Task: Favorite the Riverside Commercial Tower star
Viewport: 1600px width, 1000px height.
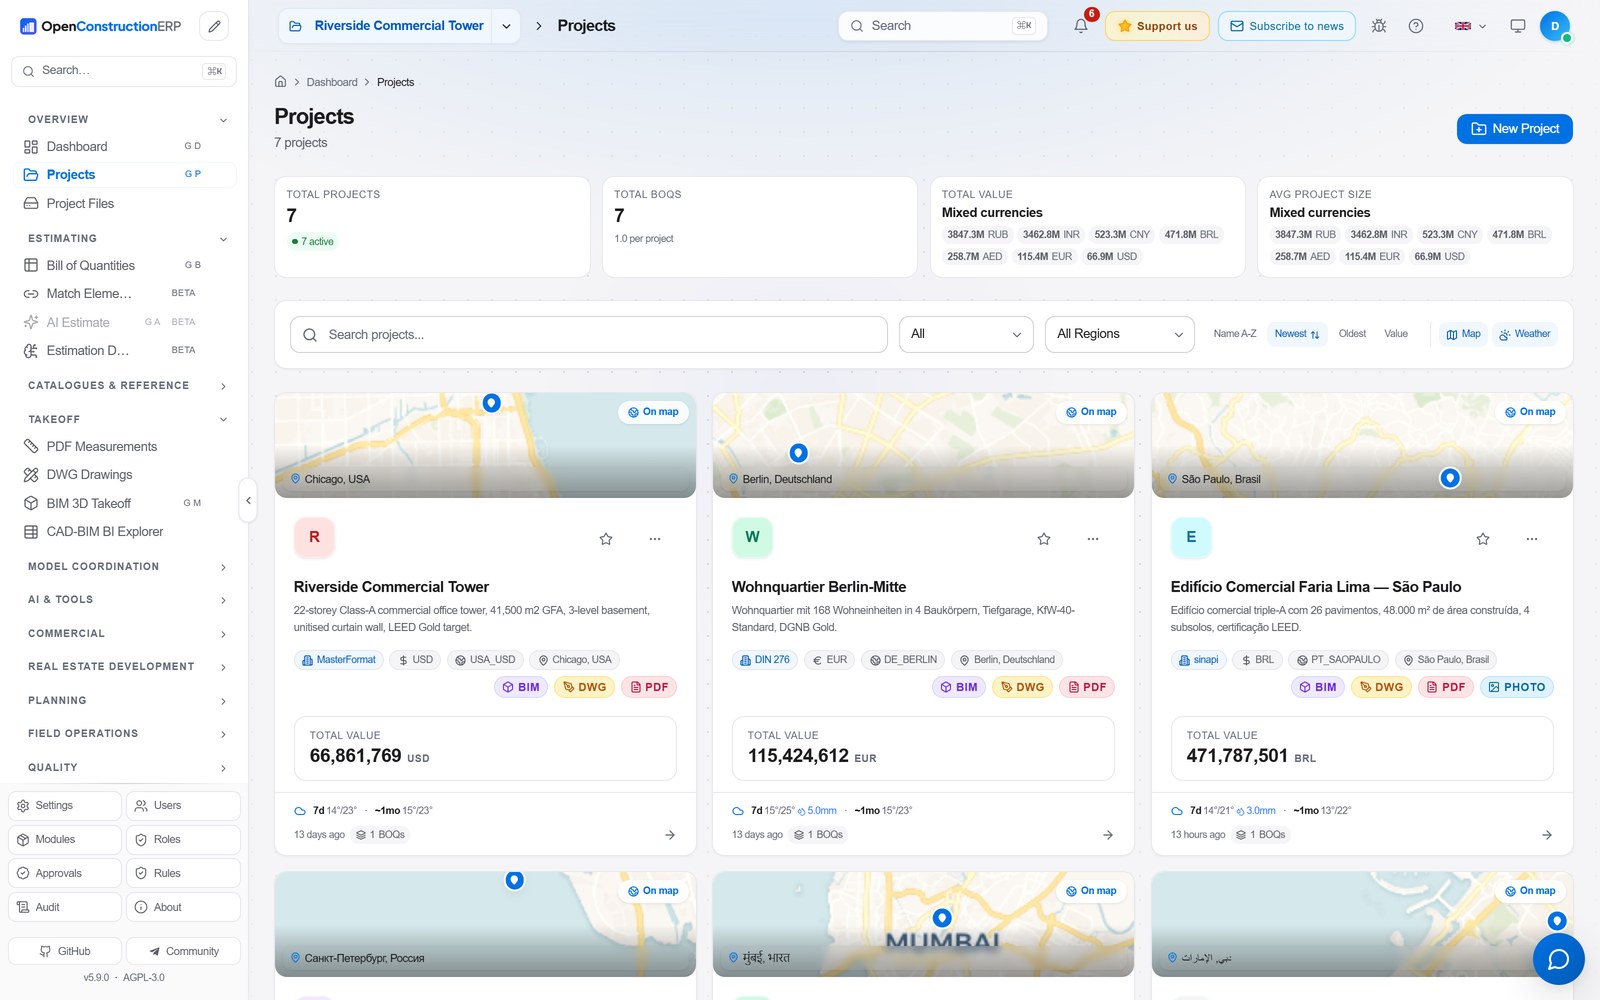Action: pyautogui.click(x=606, y=539)
